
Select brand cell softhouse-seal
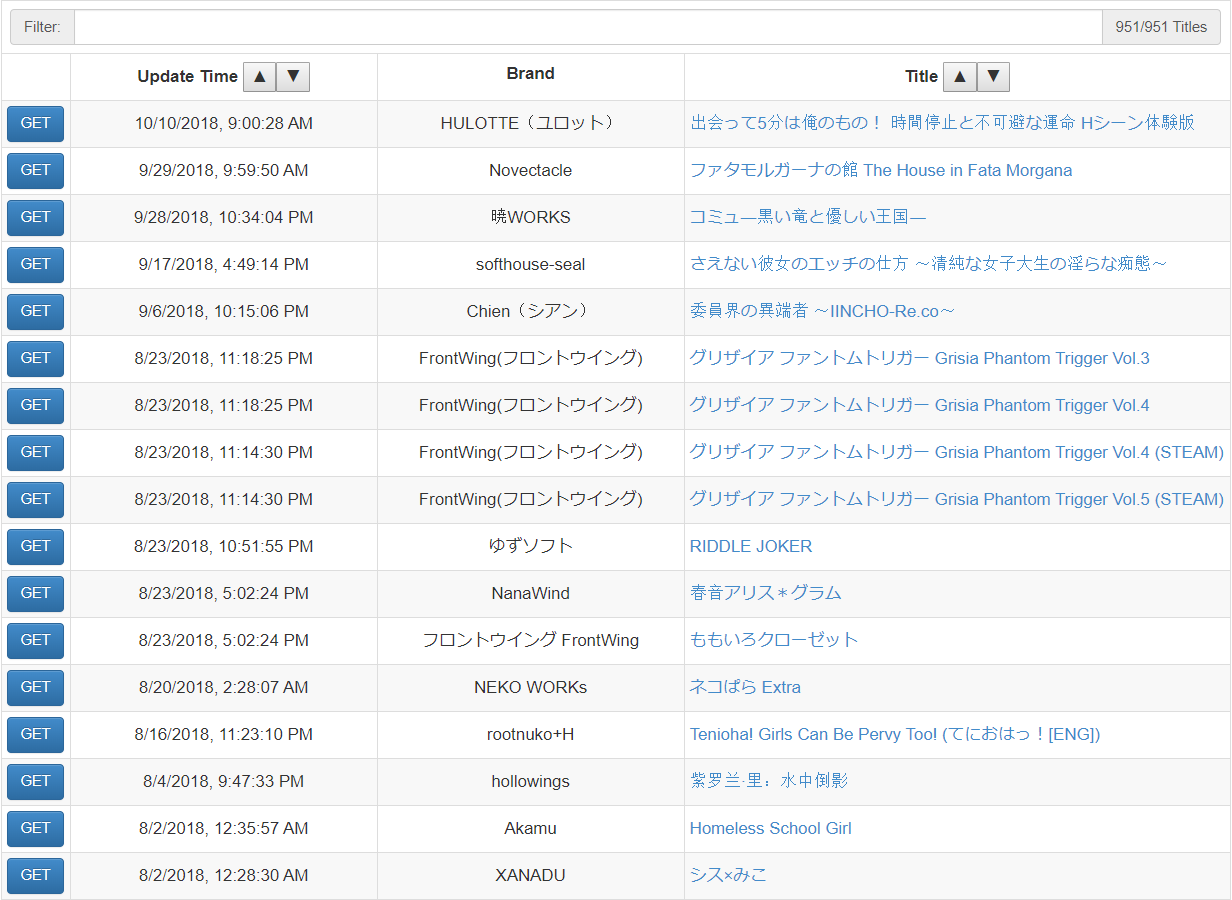[531, 265]
